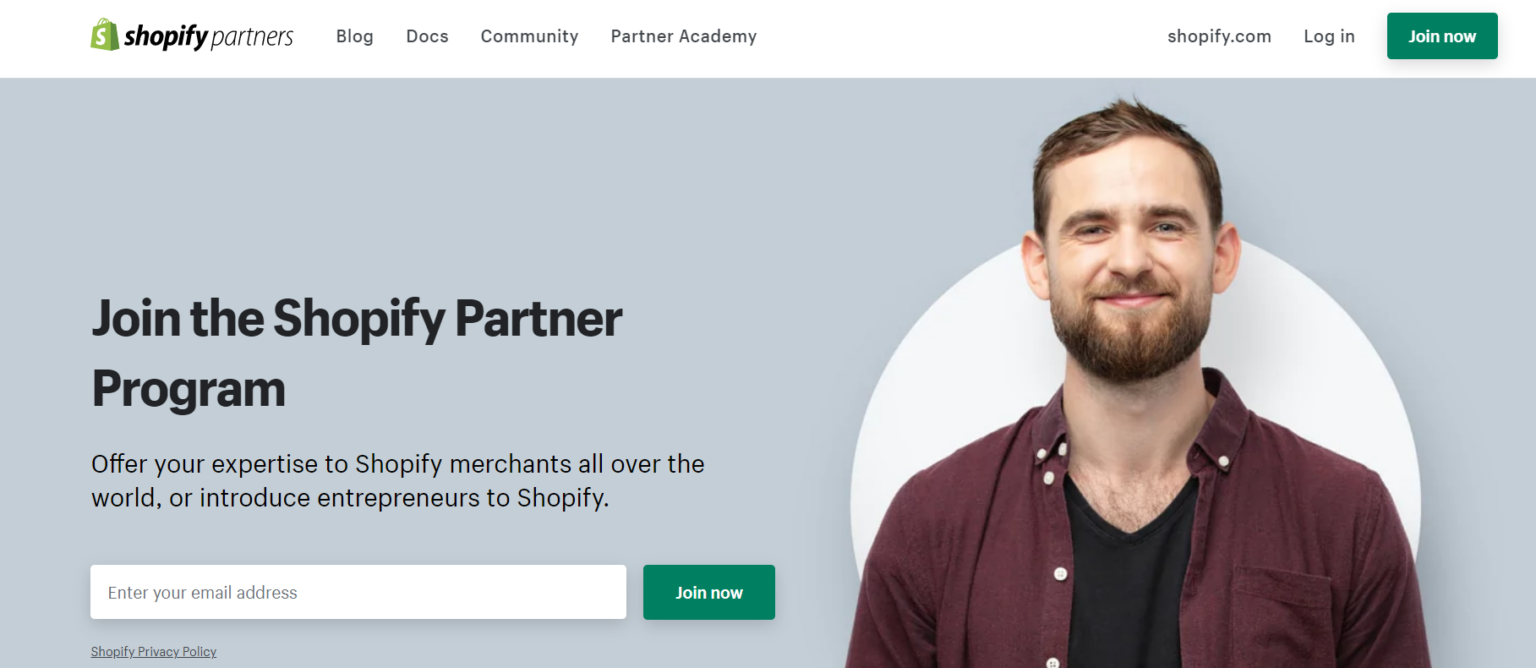1536x668 pixels.
Task: Click the man's maroon shirt chest pocket
Action: [x=1282, y=610]
